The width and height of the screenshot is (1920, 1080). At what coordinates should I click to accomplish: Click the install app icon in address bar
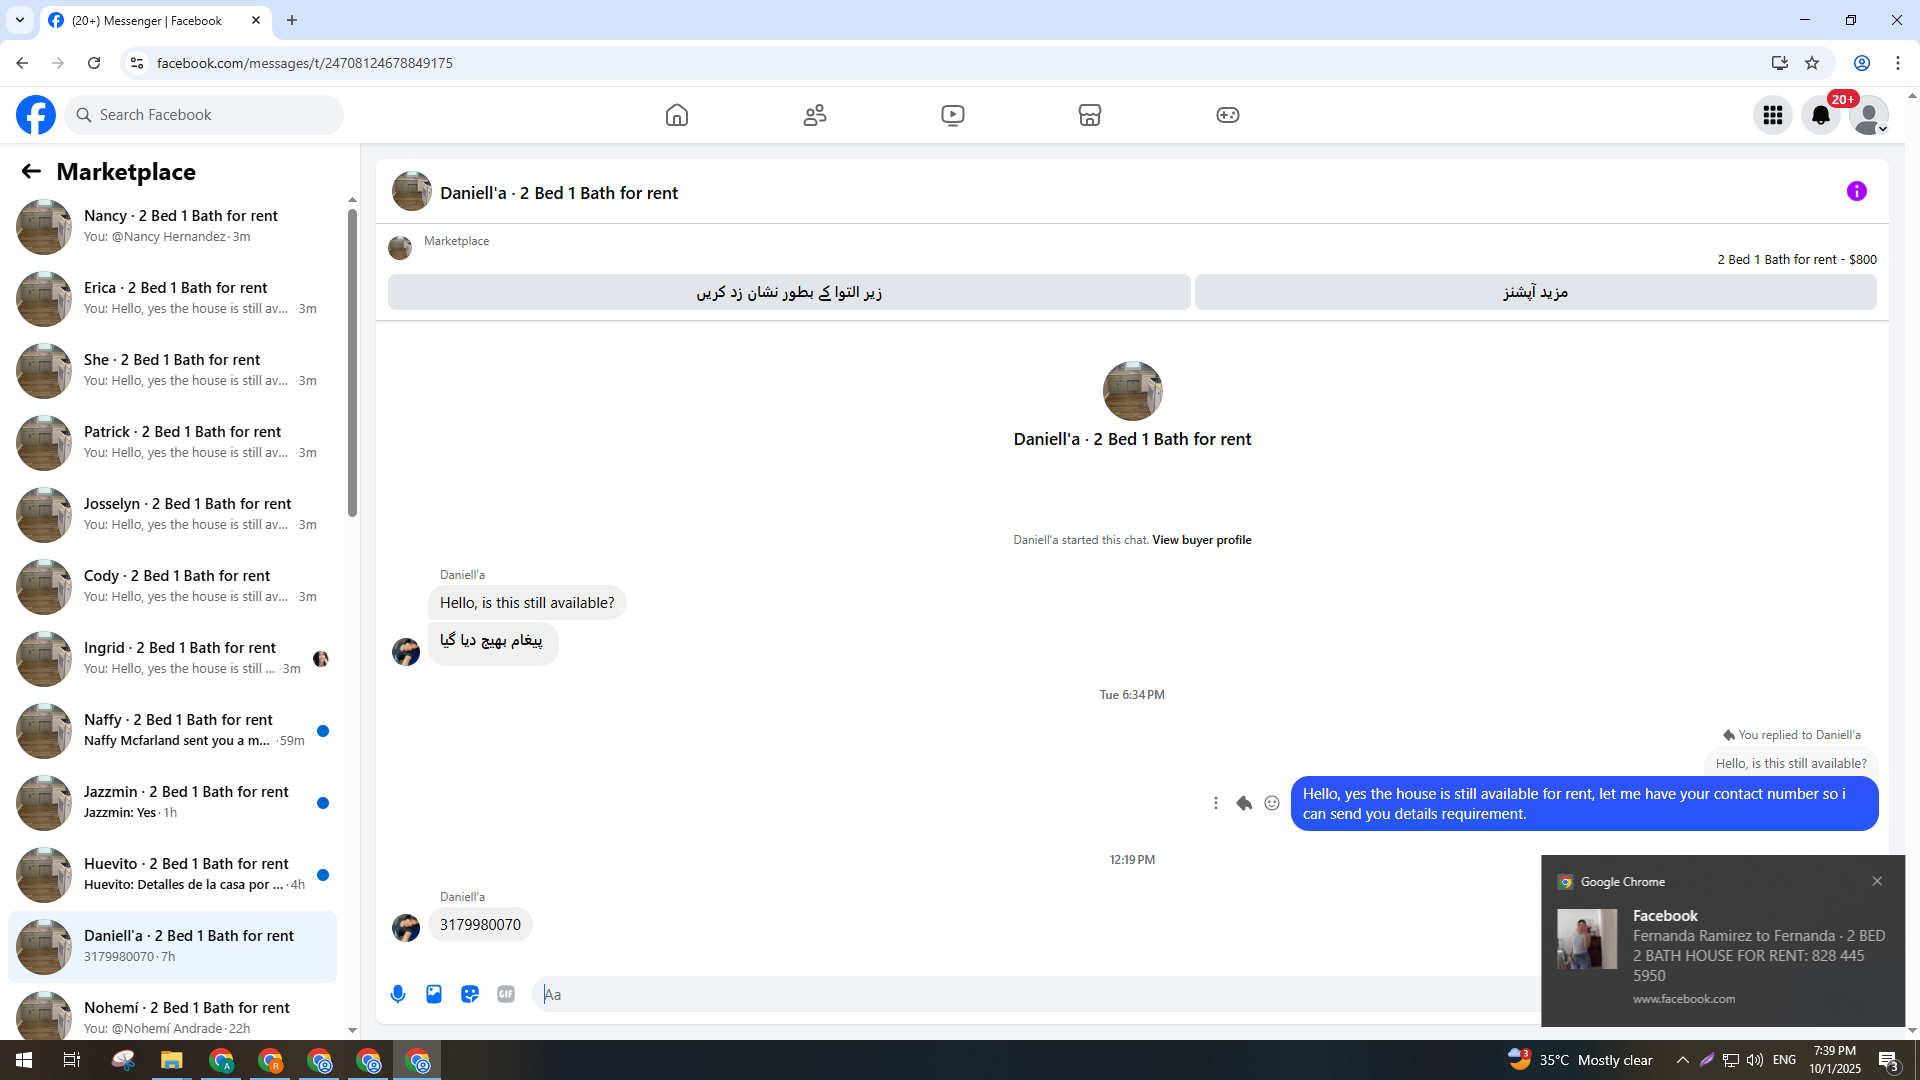(1779, 63)
